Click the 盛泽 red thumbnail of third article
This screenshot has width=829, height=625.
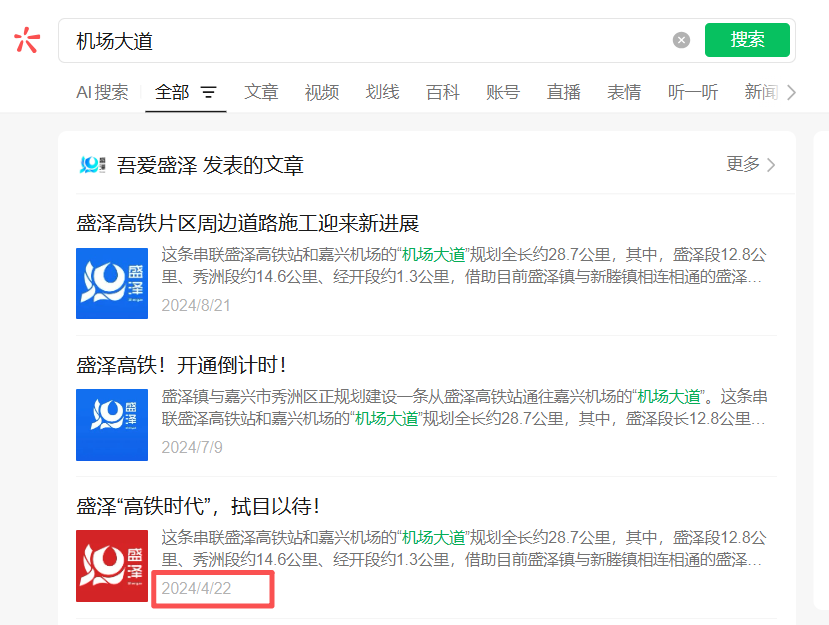click(x=111, y=566)
